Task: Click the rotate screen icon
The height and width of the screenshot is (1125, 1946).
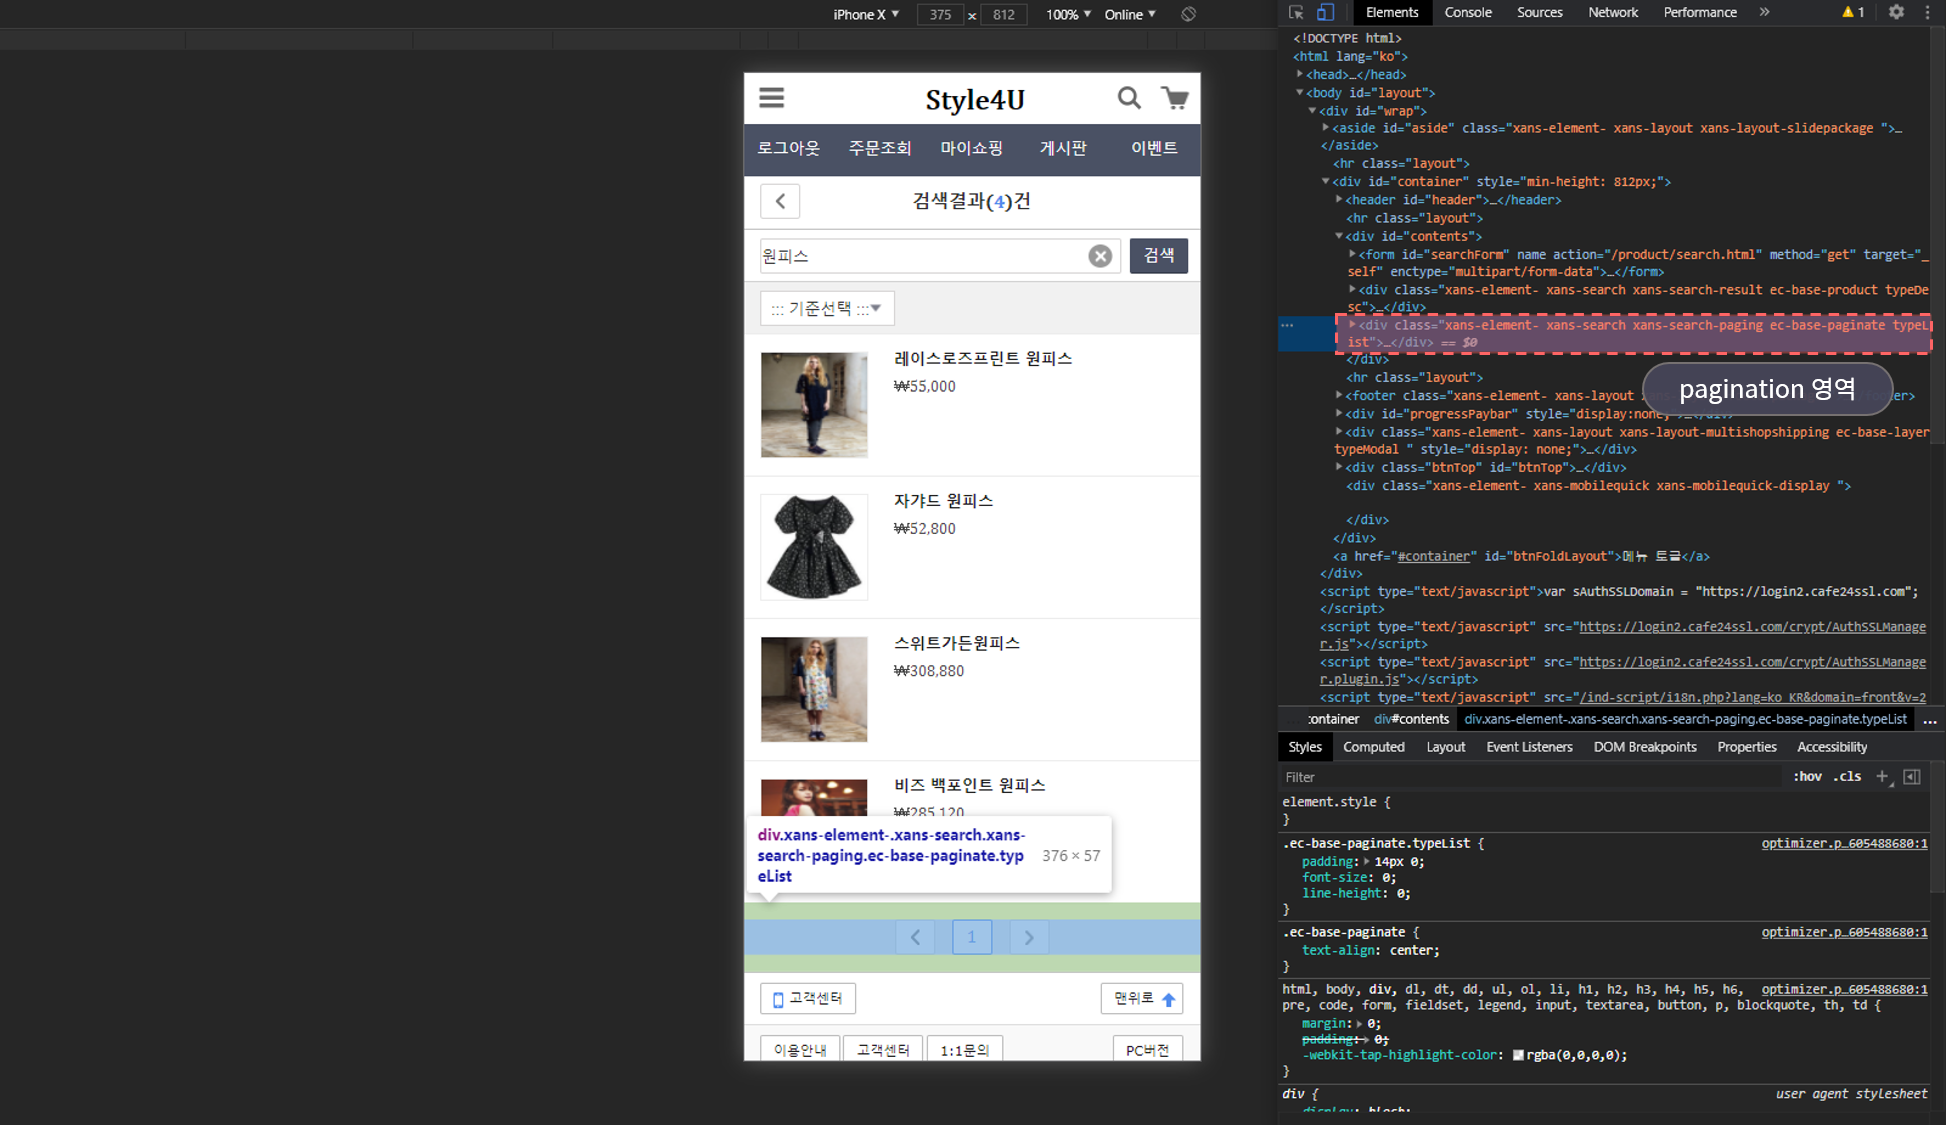Action: tap(1188, 14)
